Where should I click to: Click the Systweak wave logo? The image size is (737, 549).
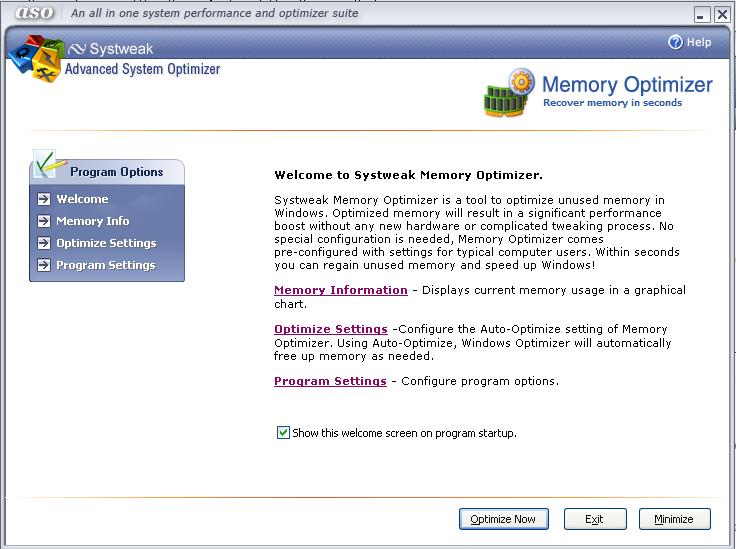[77, 49]
